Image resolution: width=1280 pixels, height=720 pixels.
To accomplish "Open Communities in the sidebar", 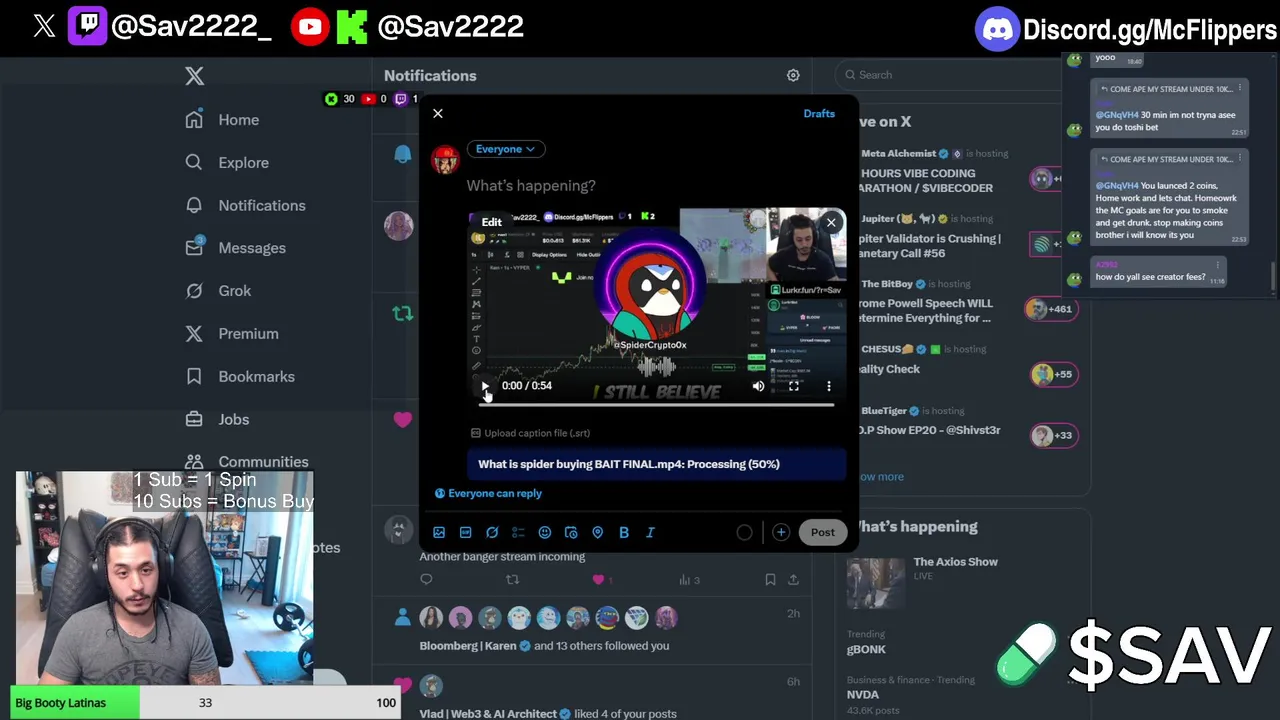I will [x=247, y=461].
